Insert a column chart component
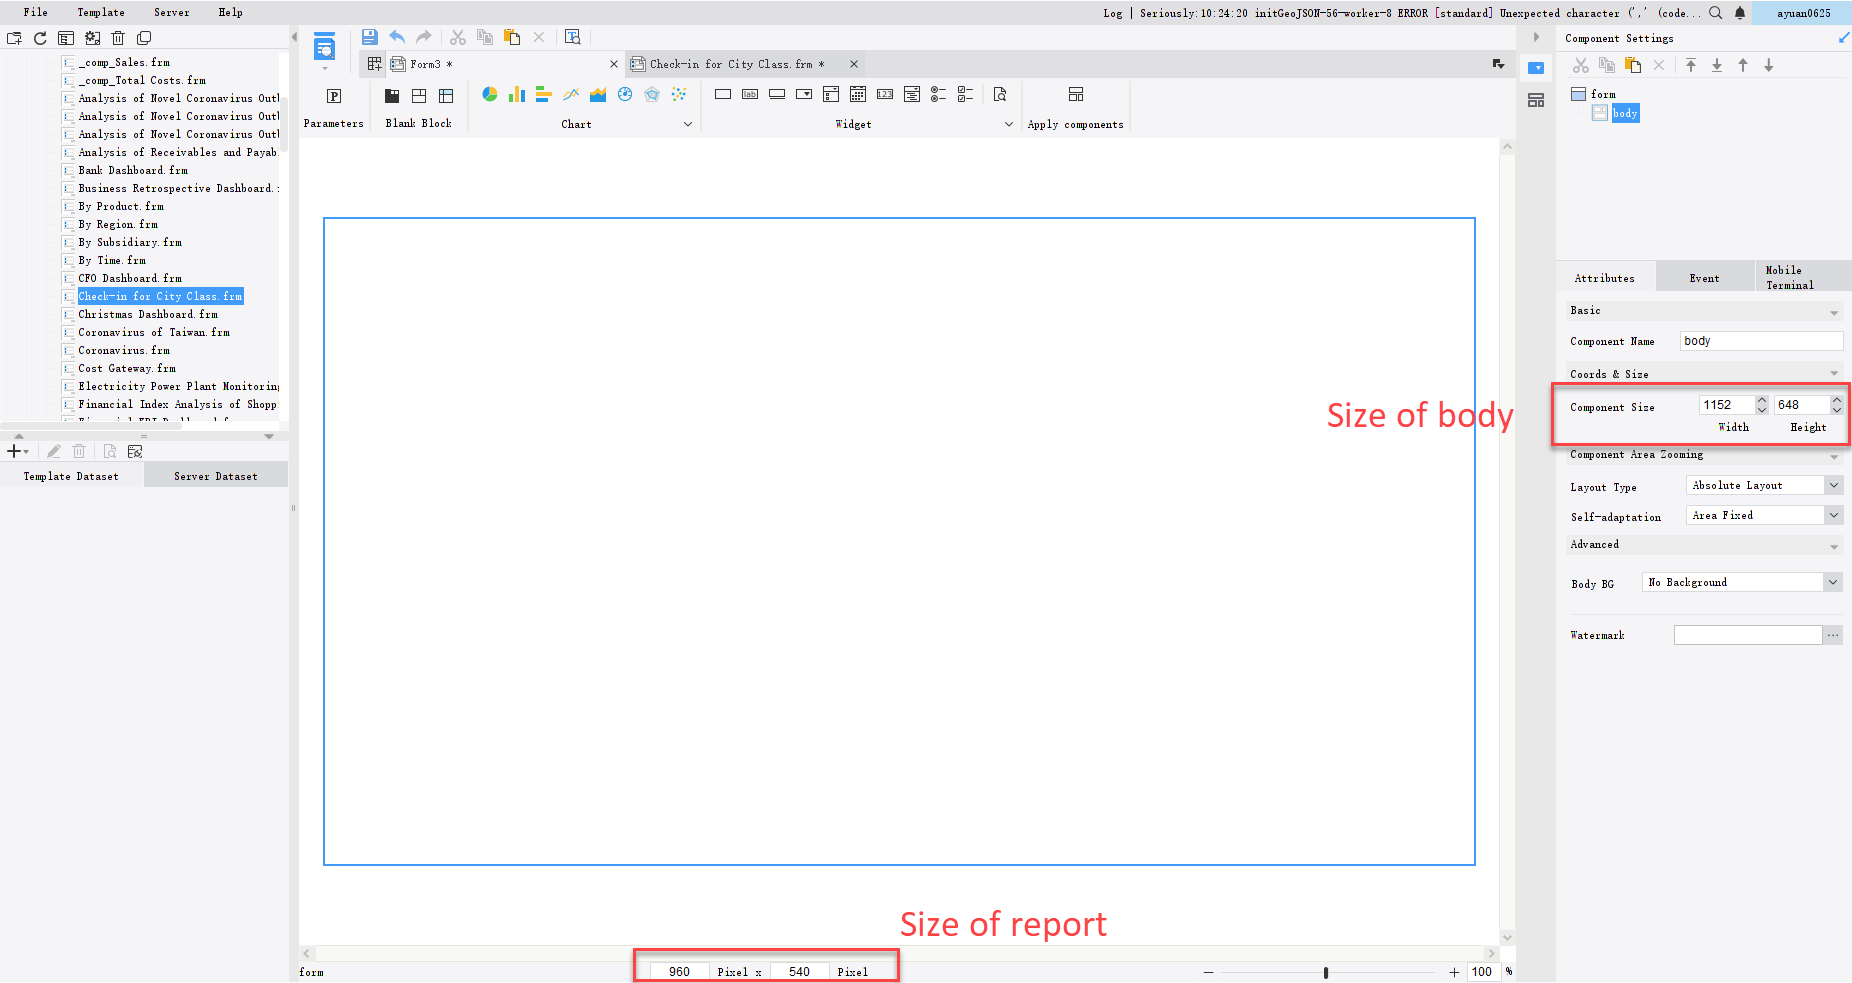The height and width of the screenshot is (983, 1852). [x=516, y=94]
